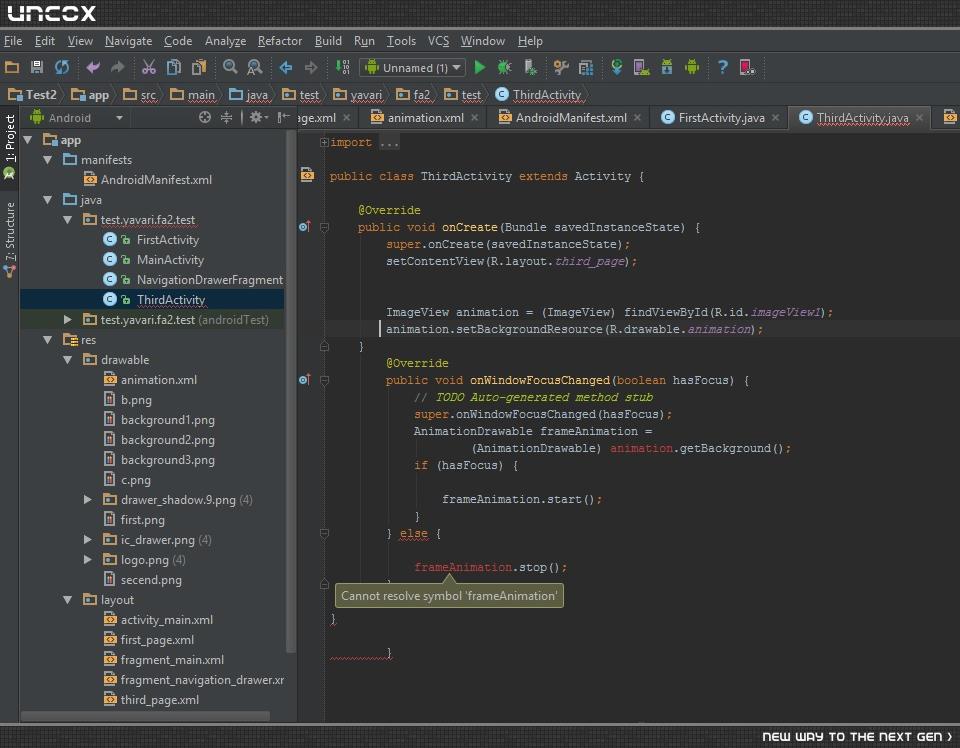Expand the androidTest package node
960x748 pixels.
68,320
